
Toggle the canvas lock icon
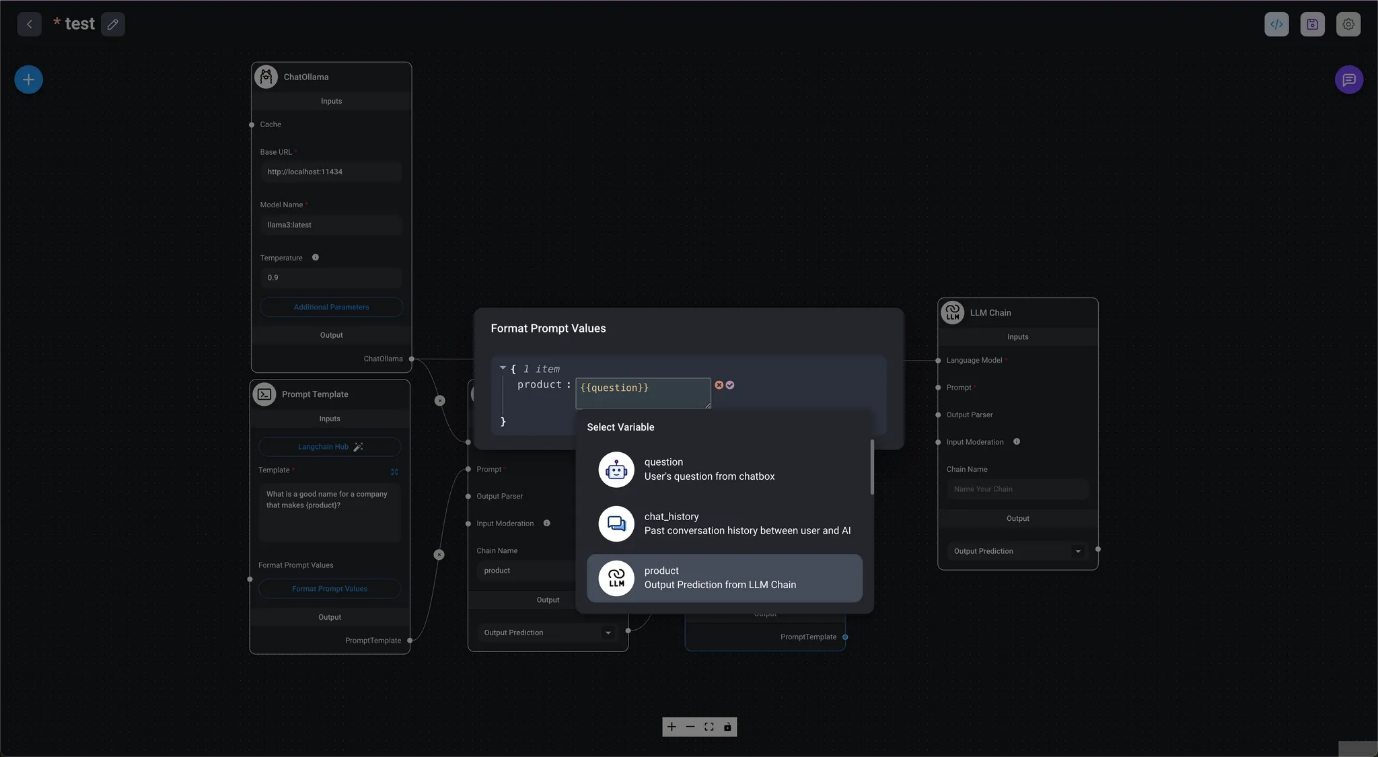click(x=728, y=727)
